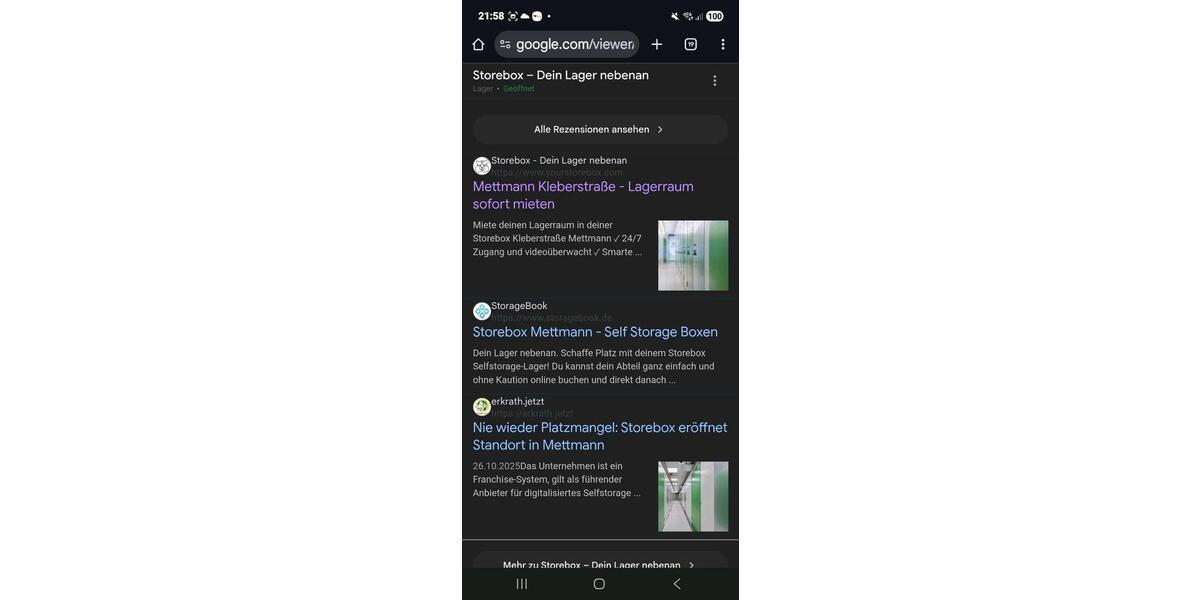The height and width of the screenshot is (600, 1200).
Task: Click the StorageBook favicon icon
Action: pyautogui.click(x=482, y=311)
